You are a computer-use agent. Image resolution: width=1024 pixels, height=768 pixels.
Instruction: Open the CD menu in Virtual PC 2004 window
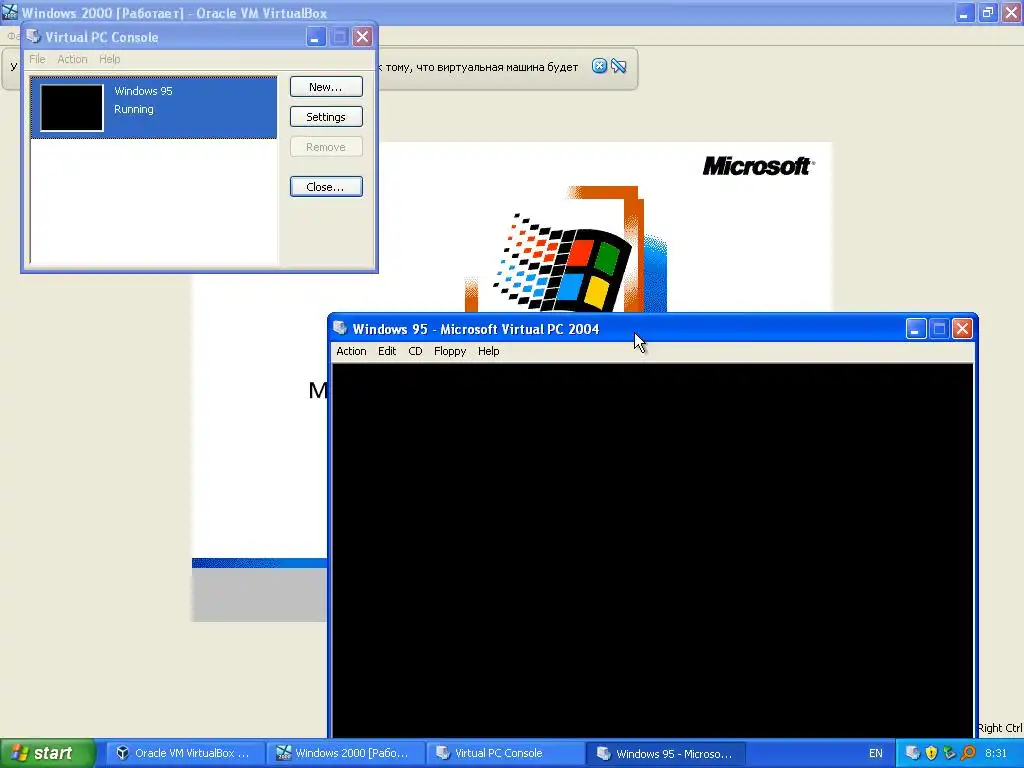(415, 351)
